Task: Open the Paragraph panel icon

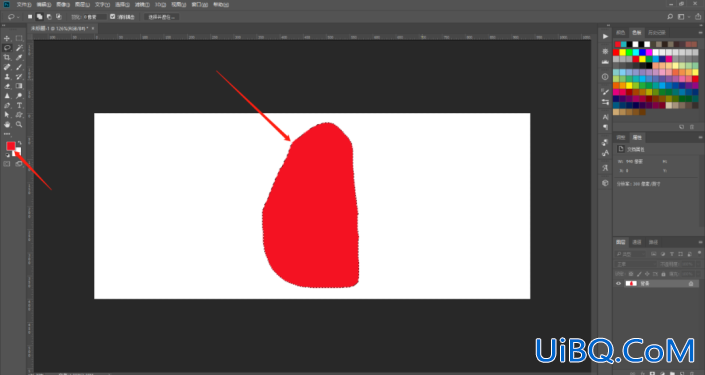Action: point(605,127)
